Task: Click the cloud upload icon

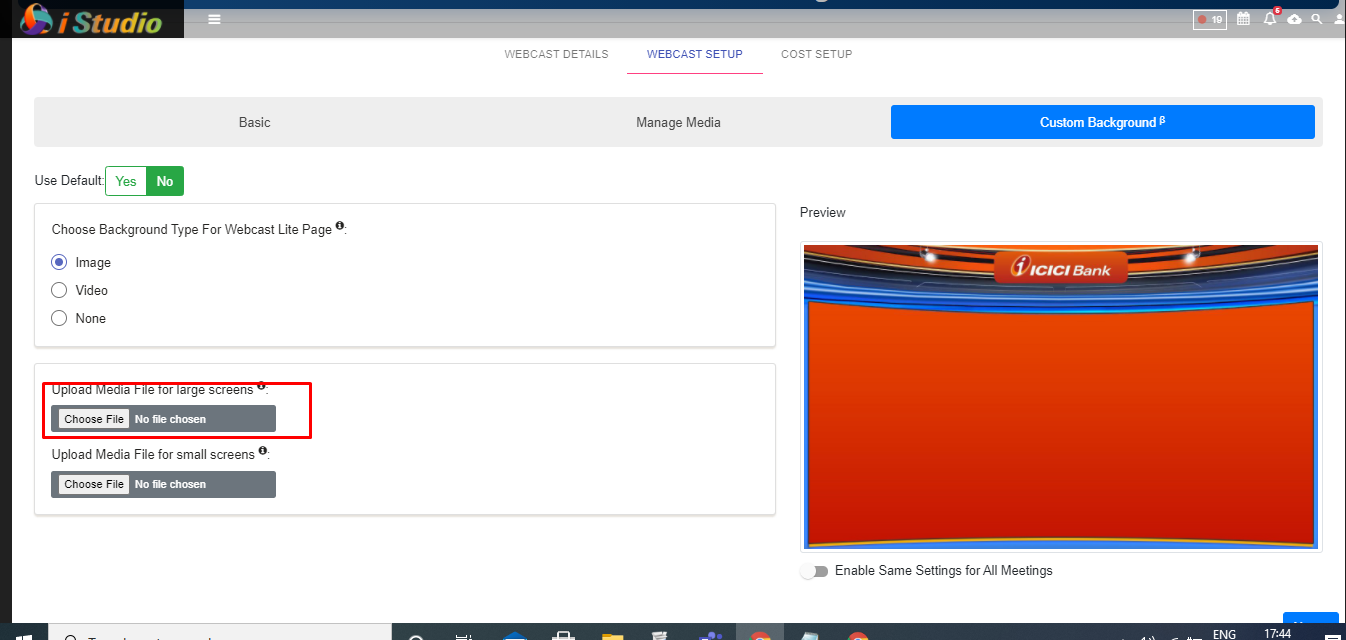Action: click(x=1295, y=19)
